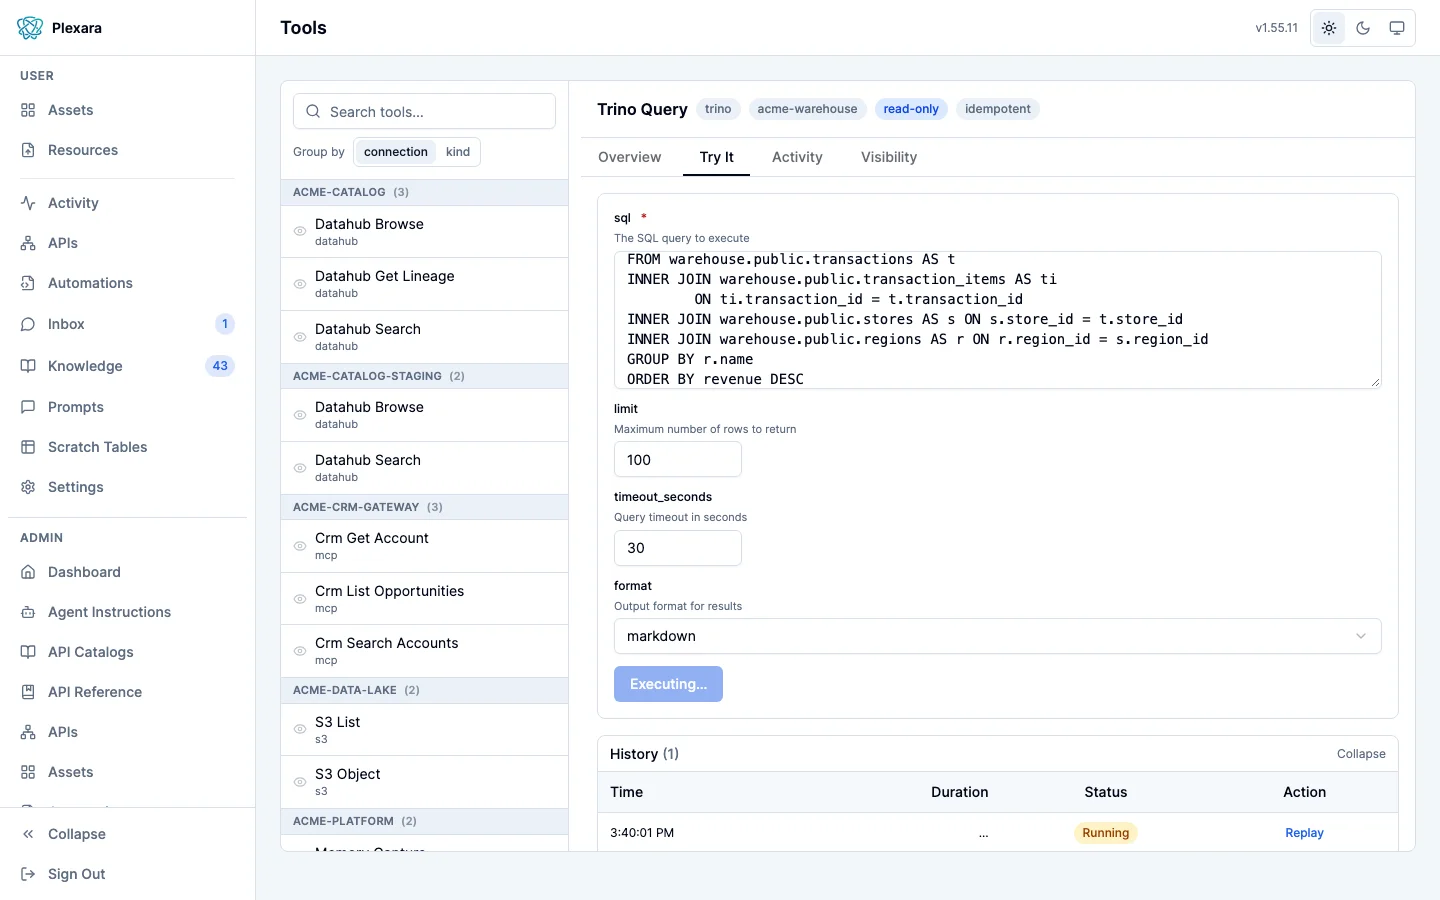Collapse the left sidebar
The image size is (1440, 900).
pos(127,834)
